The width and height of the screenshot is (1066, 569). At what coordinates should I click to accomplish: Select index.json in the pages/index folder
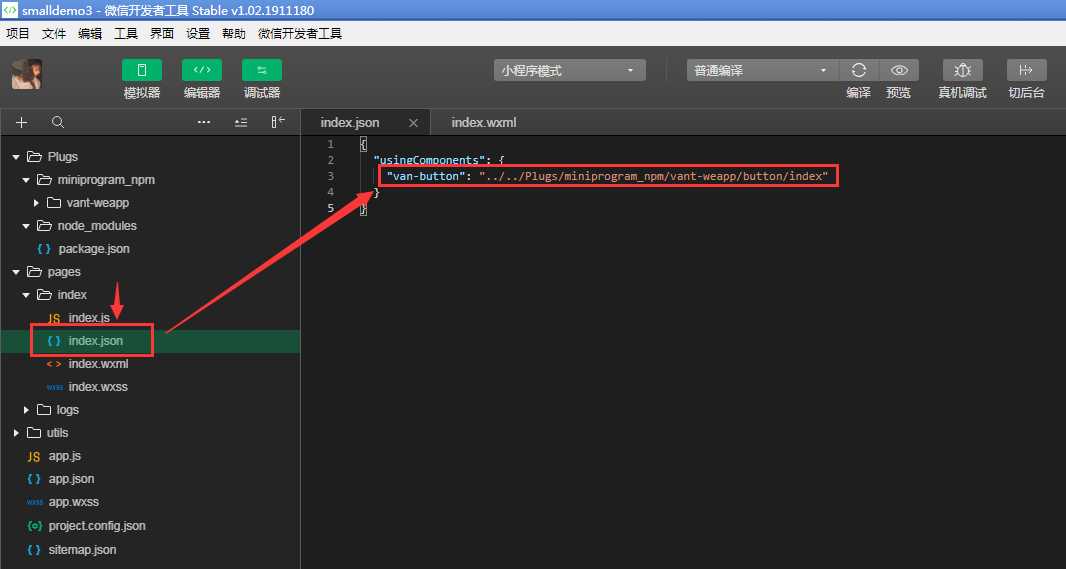click(x=96, y=341)
